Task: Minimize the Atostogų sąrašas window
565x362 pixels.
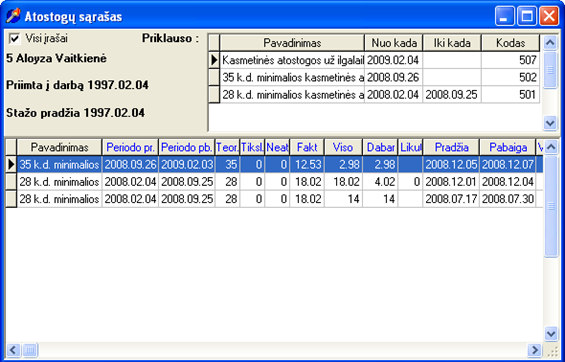Action: (x=504, y=16)
